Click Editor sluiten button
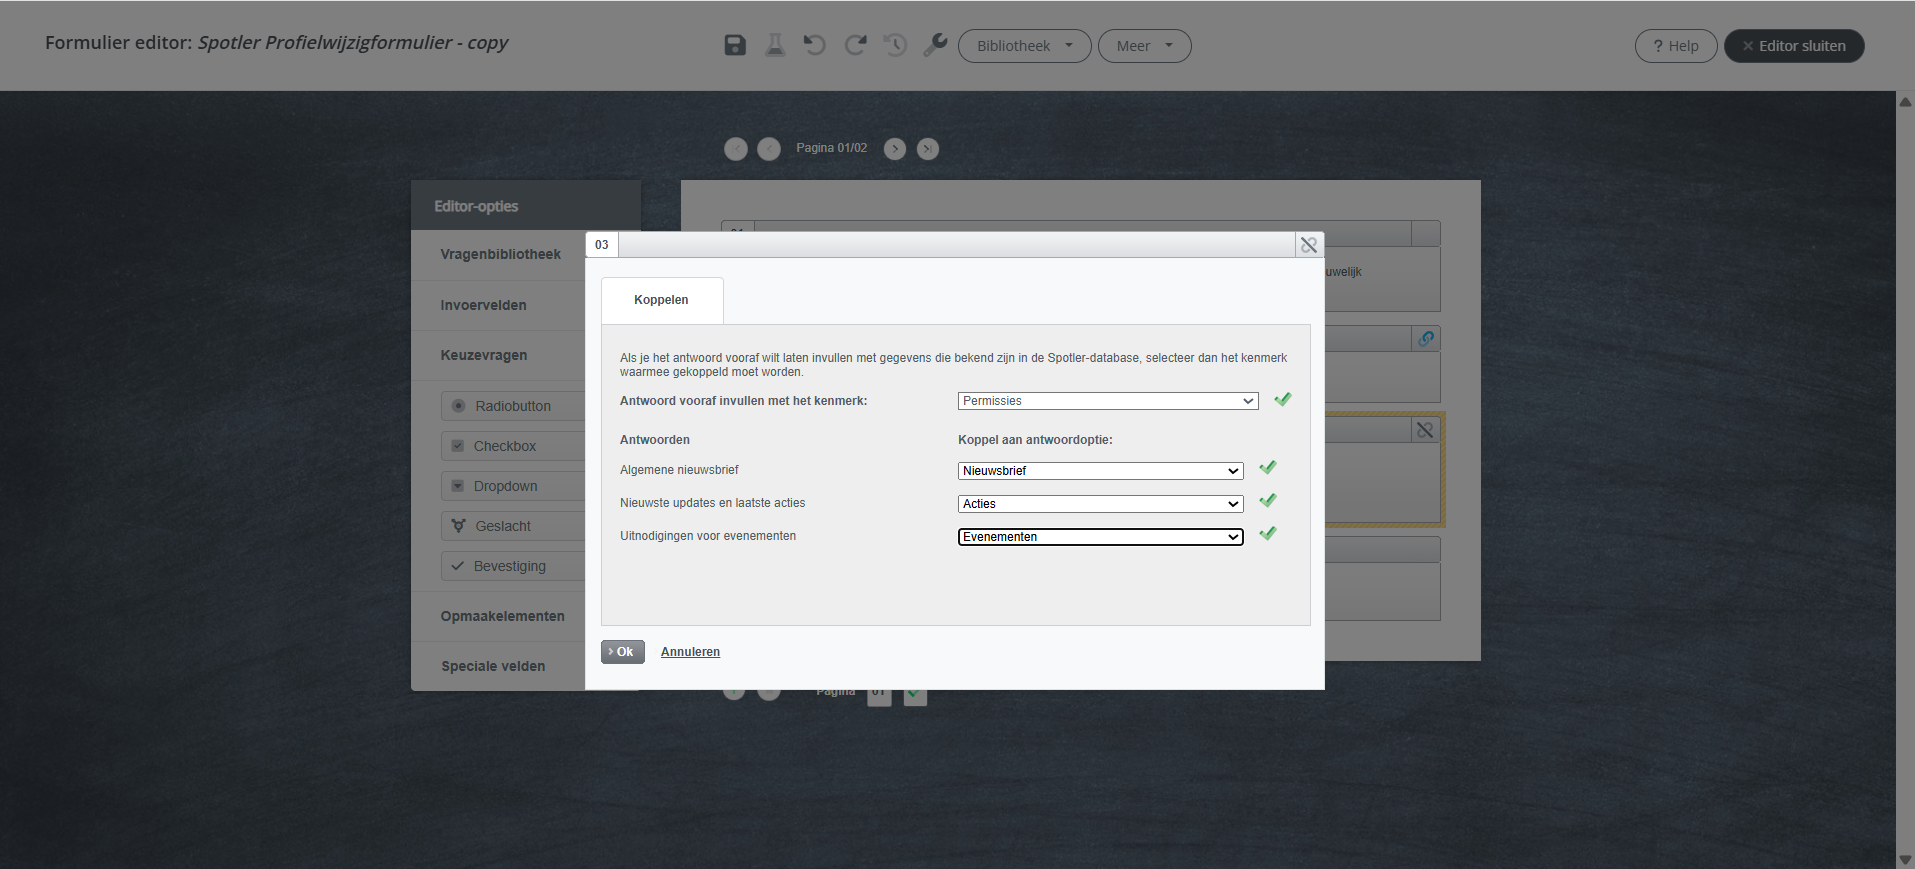The image size is (1915, 869). [1794, 46]
